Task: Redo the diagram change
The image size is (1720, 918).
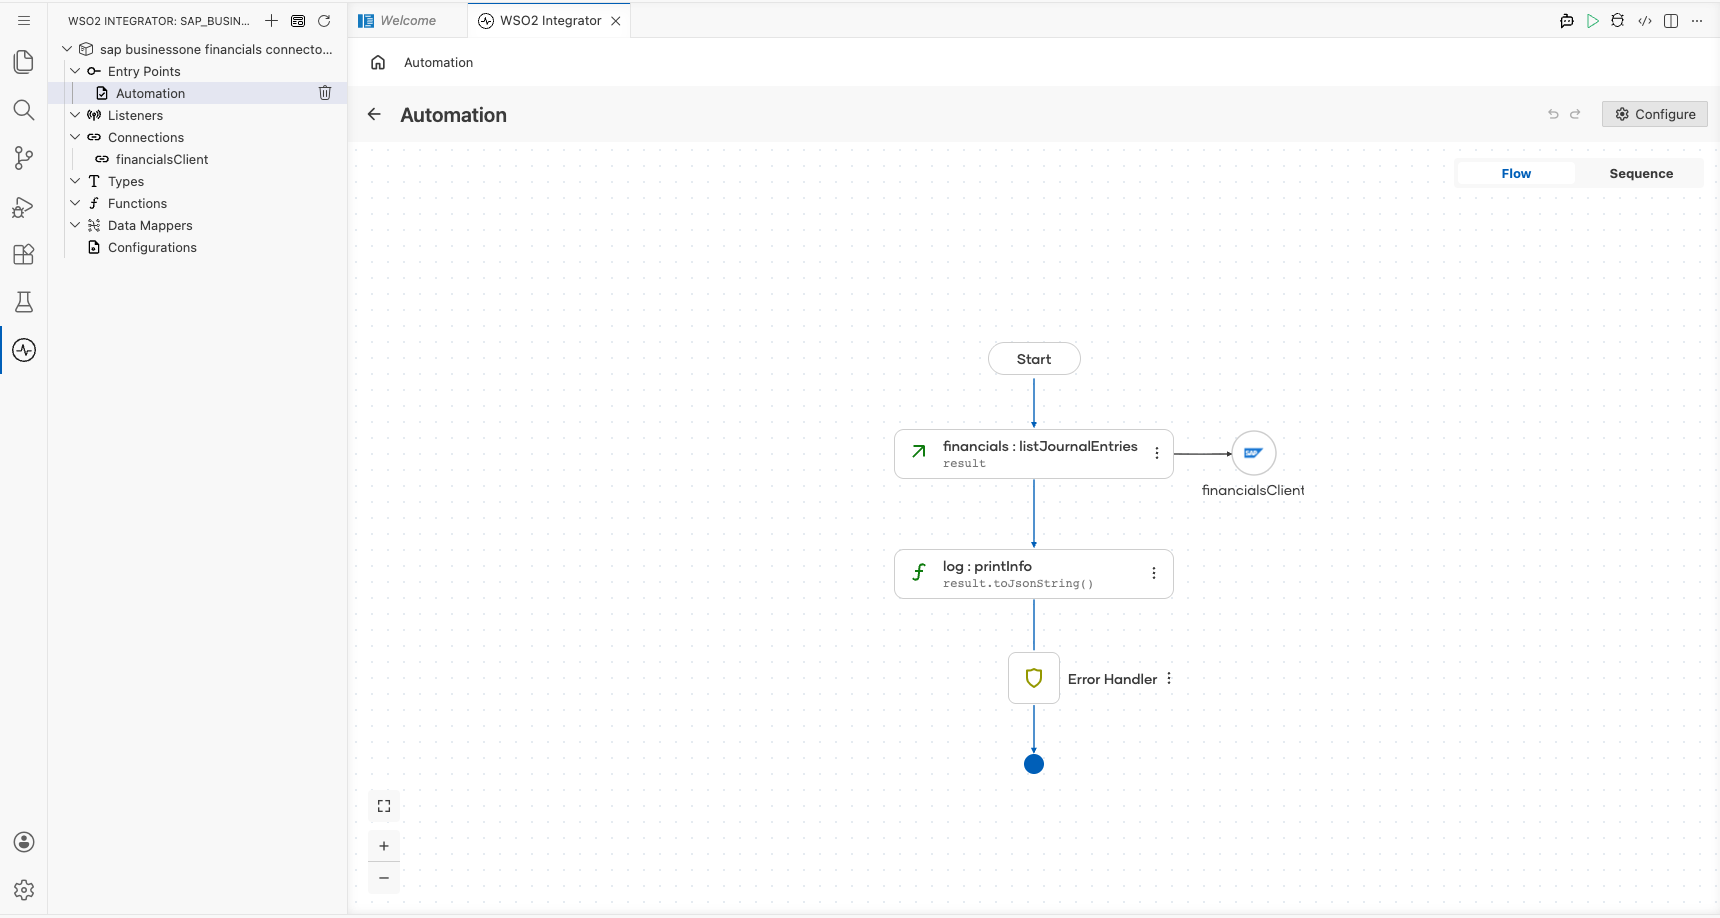Action: (1575, 114)
